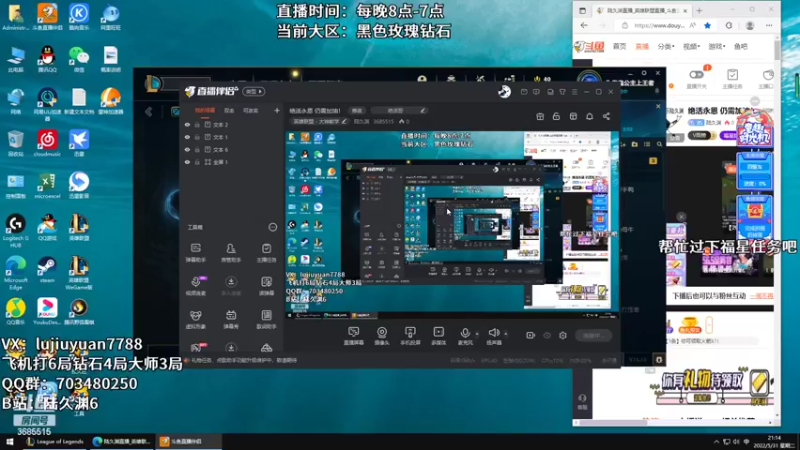Open 分类 dropdown on Douyu site
The image size is (800, 450).
[666, 46]
